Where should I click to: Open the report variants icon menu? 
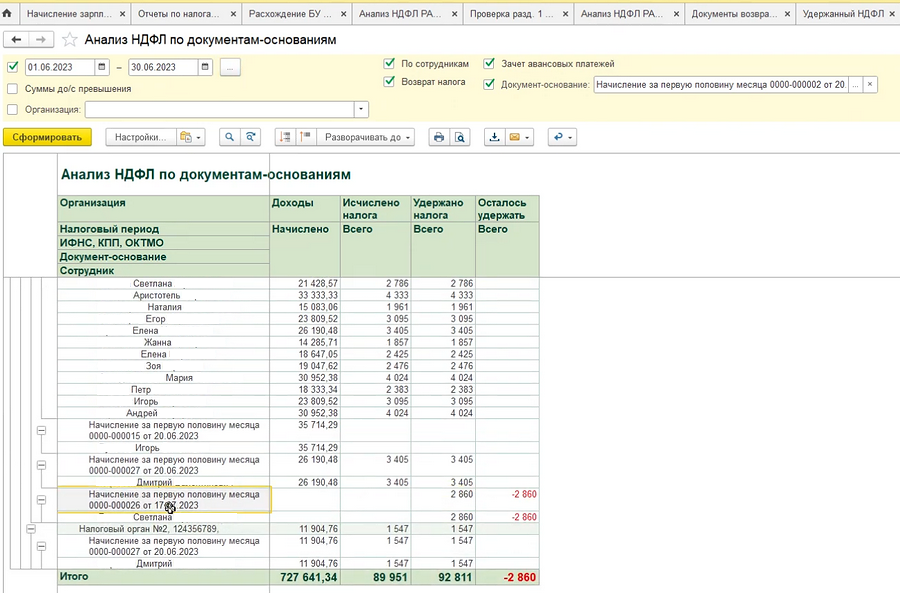click(191, 137)
